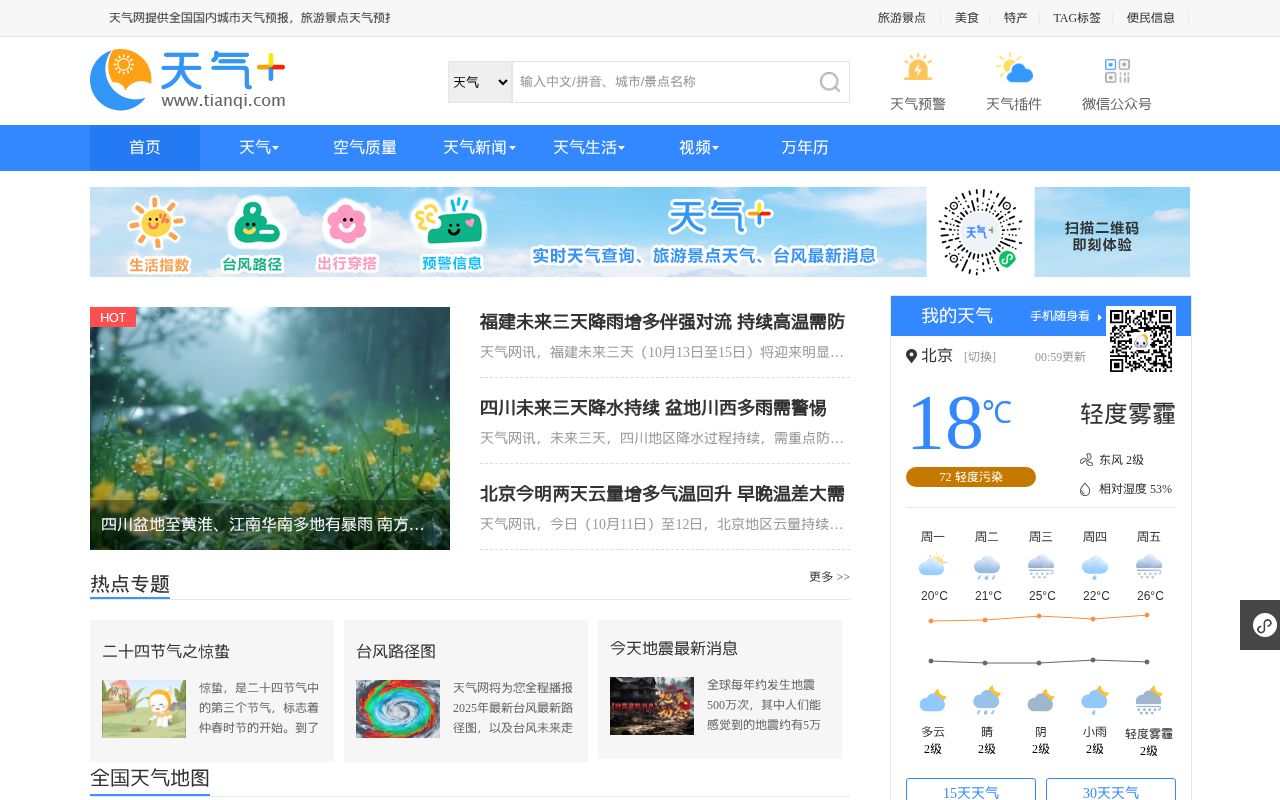
Task: Click the banner mini-program QR code
Action: pyautogui.click(x=980, y=232)
